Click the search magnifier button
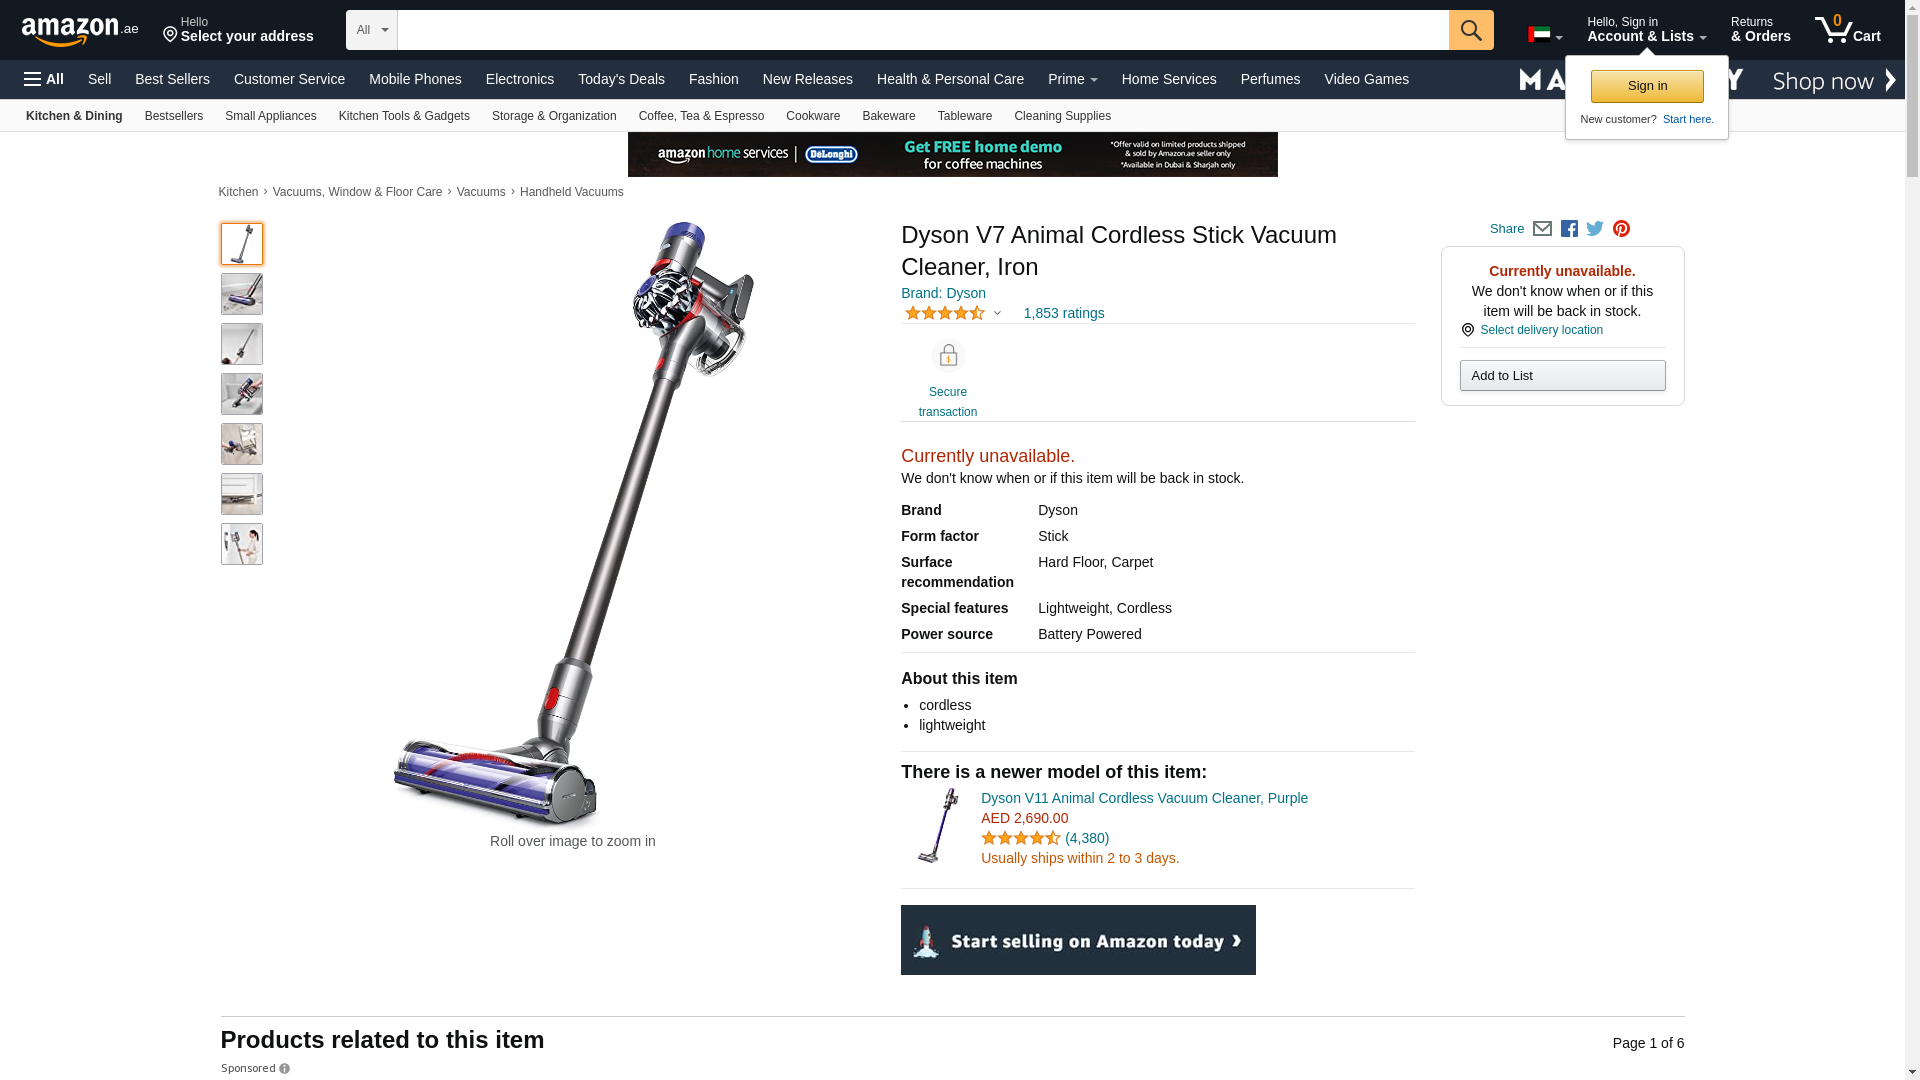The height and width of the screenshot is (1080, 1920). pyautogui.click(x=1471, y=30)
